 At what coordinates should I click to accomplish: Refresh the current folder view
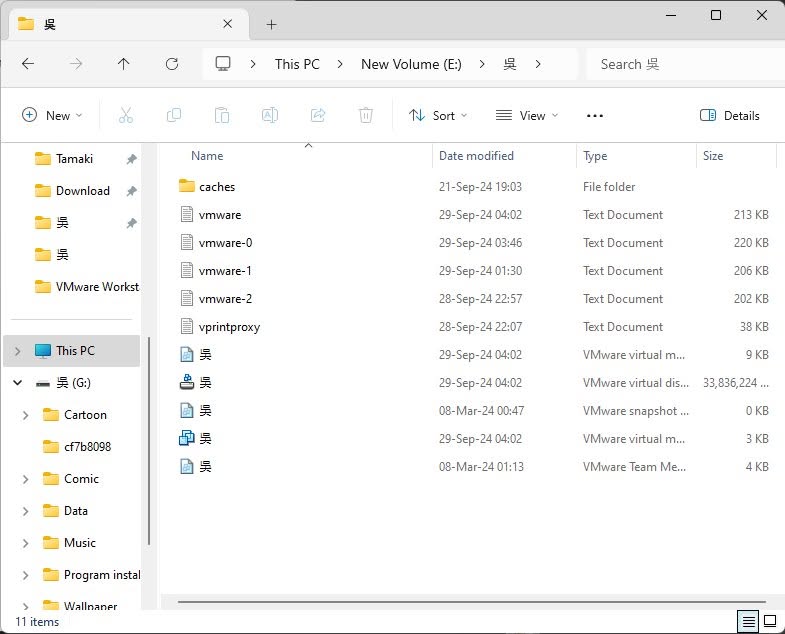[x=172, y=64]
